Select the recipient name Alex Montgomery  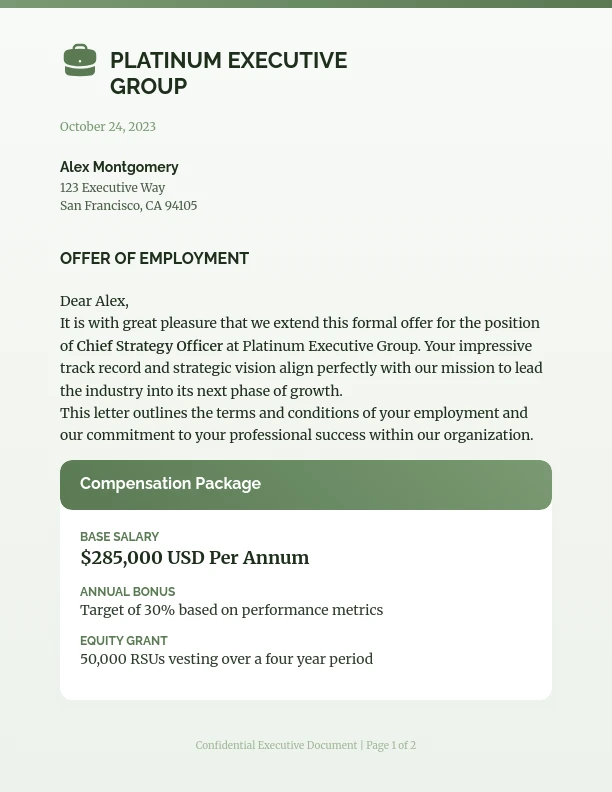(x=119, y=167)
